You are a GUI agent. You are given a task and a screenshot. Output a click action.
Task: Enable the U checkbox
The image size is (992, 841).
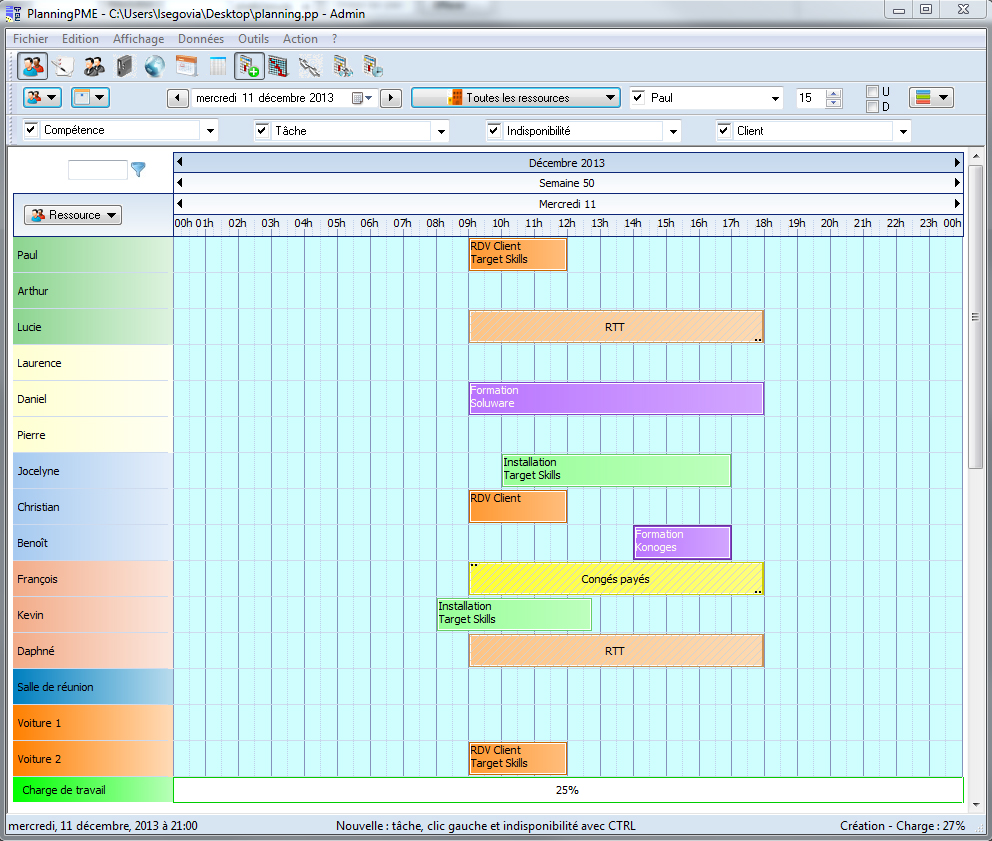coord(872,91)
